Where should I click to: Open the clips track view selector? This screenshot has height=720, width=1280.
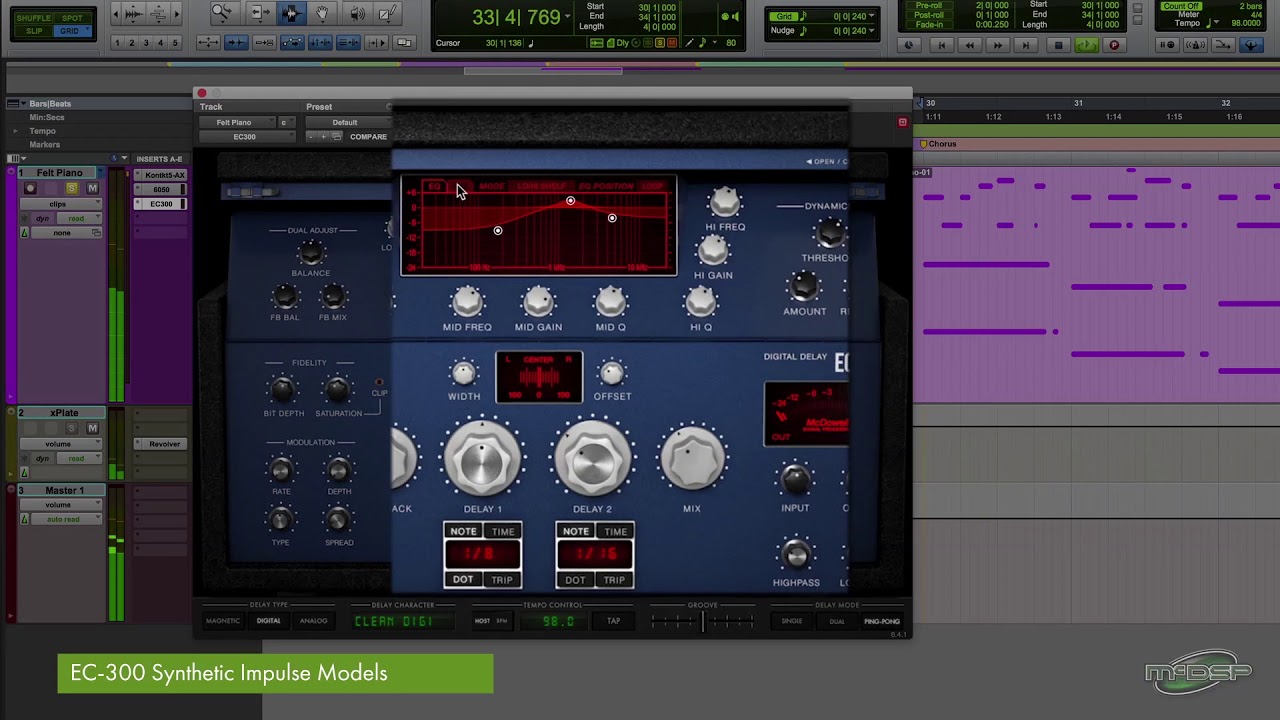61,204
